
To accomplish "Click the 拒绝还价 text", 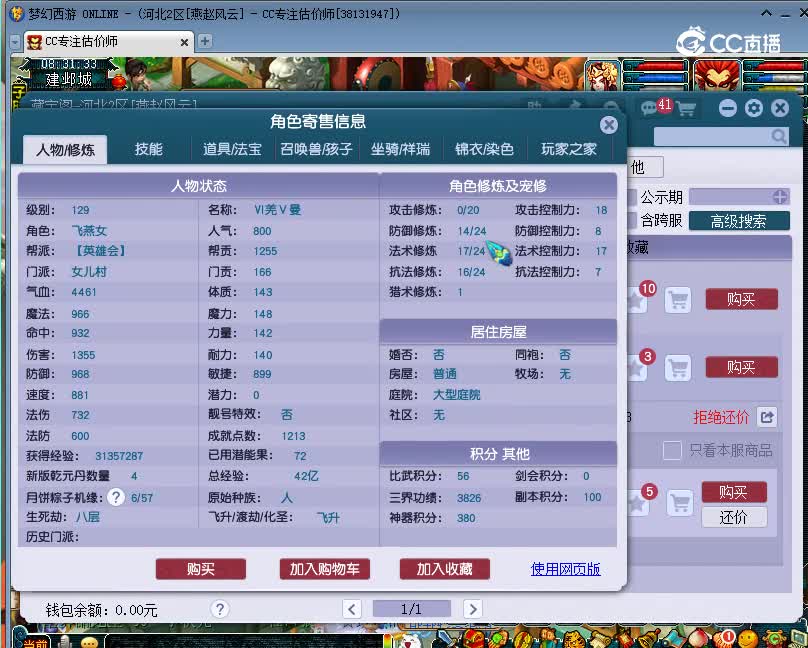I will pyautogui.click(x=721, y=417).
